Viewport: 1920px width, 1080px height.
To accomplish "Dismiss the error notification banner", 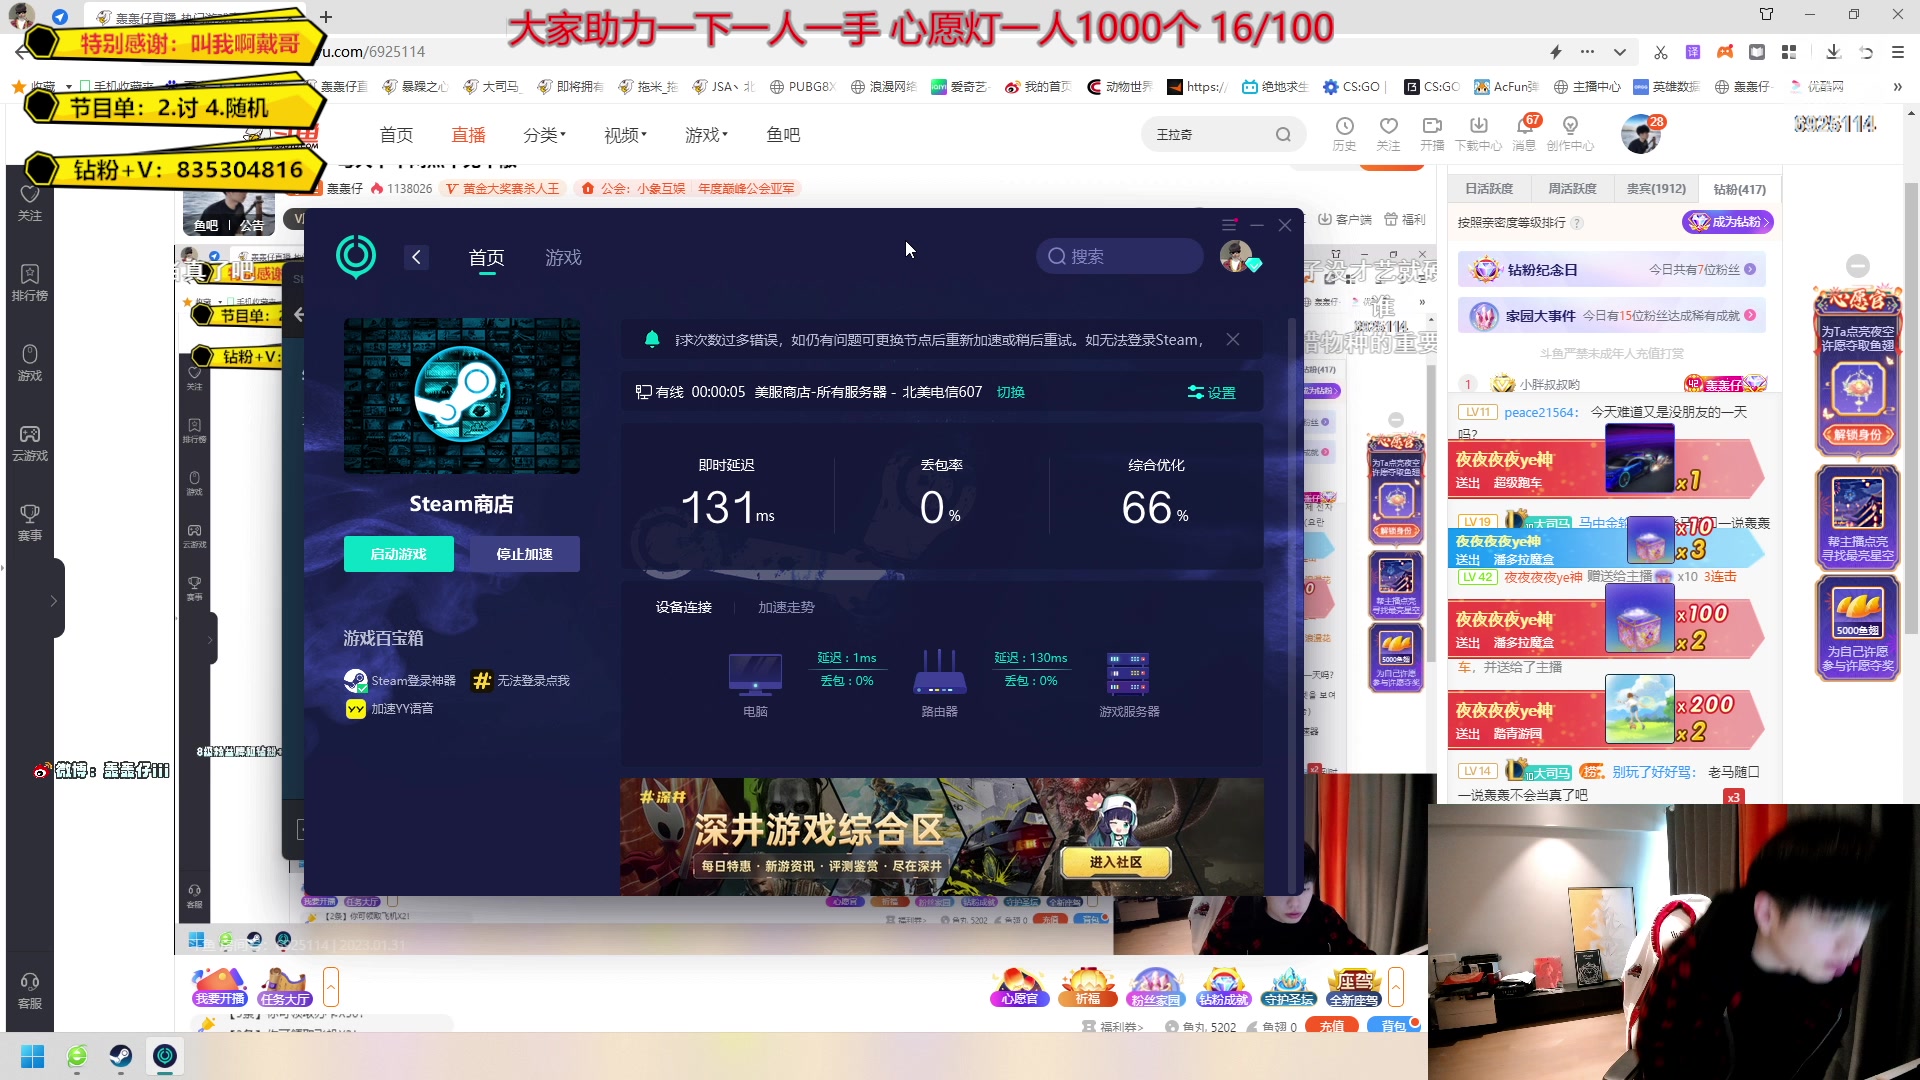I will 1233,340.
